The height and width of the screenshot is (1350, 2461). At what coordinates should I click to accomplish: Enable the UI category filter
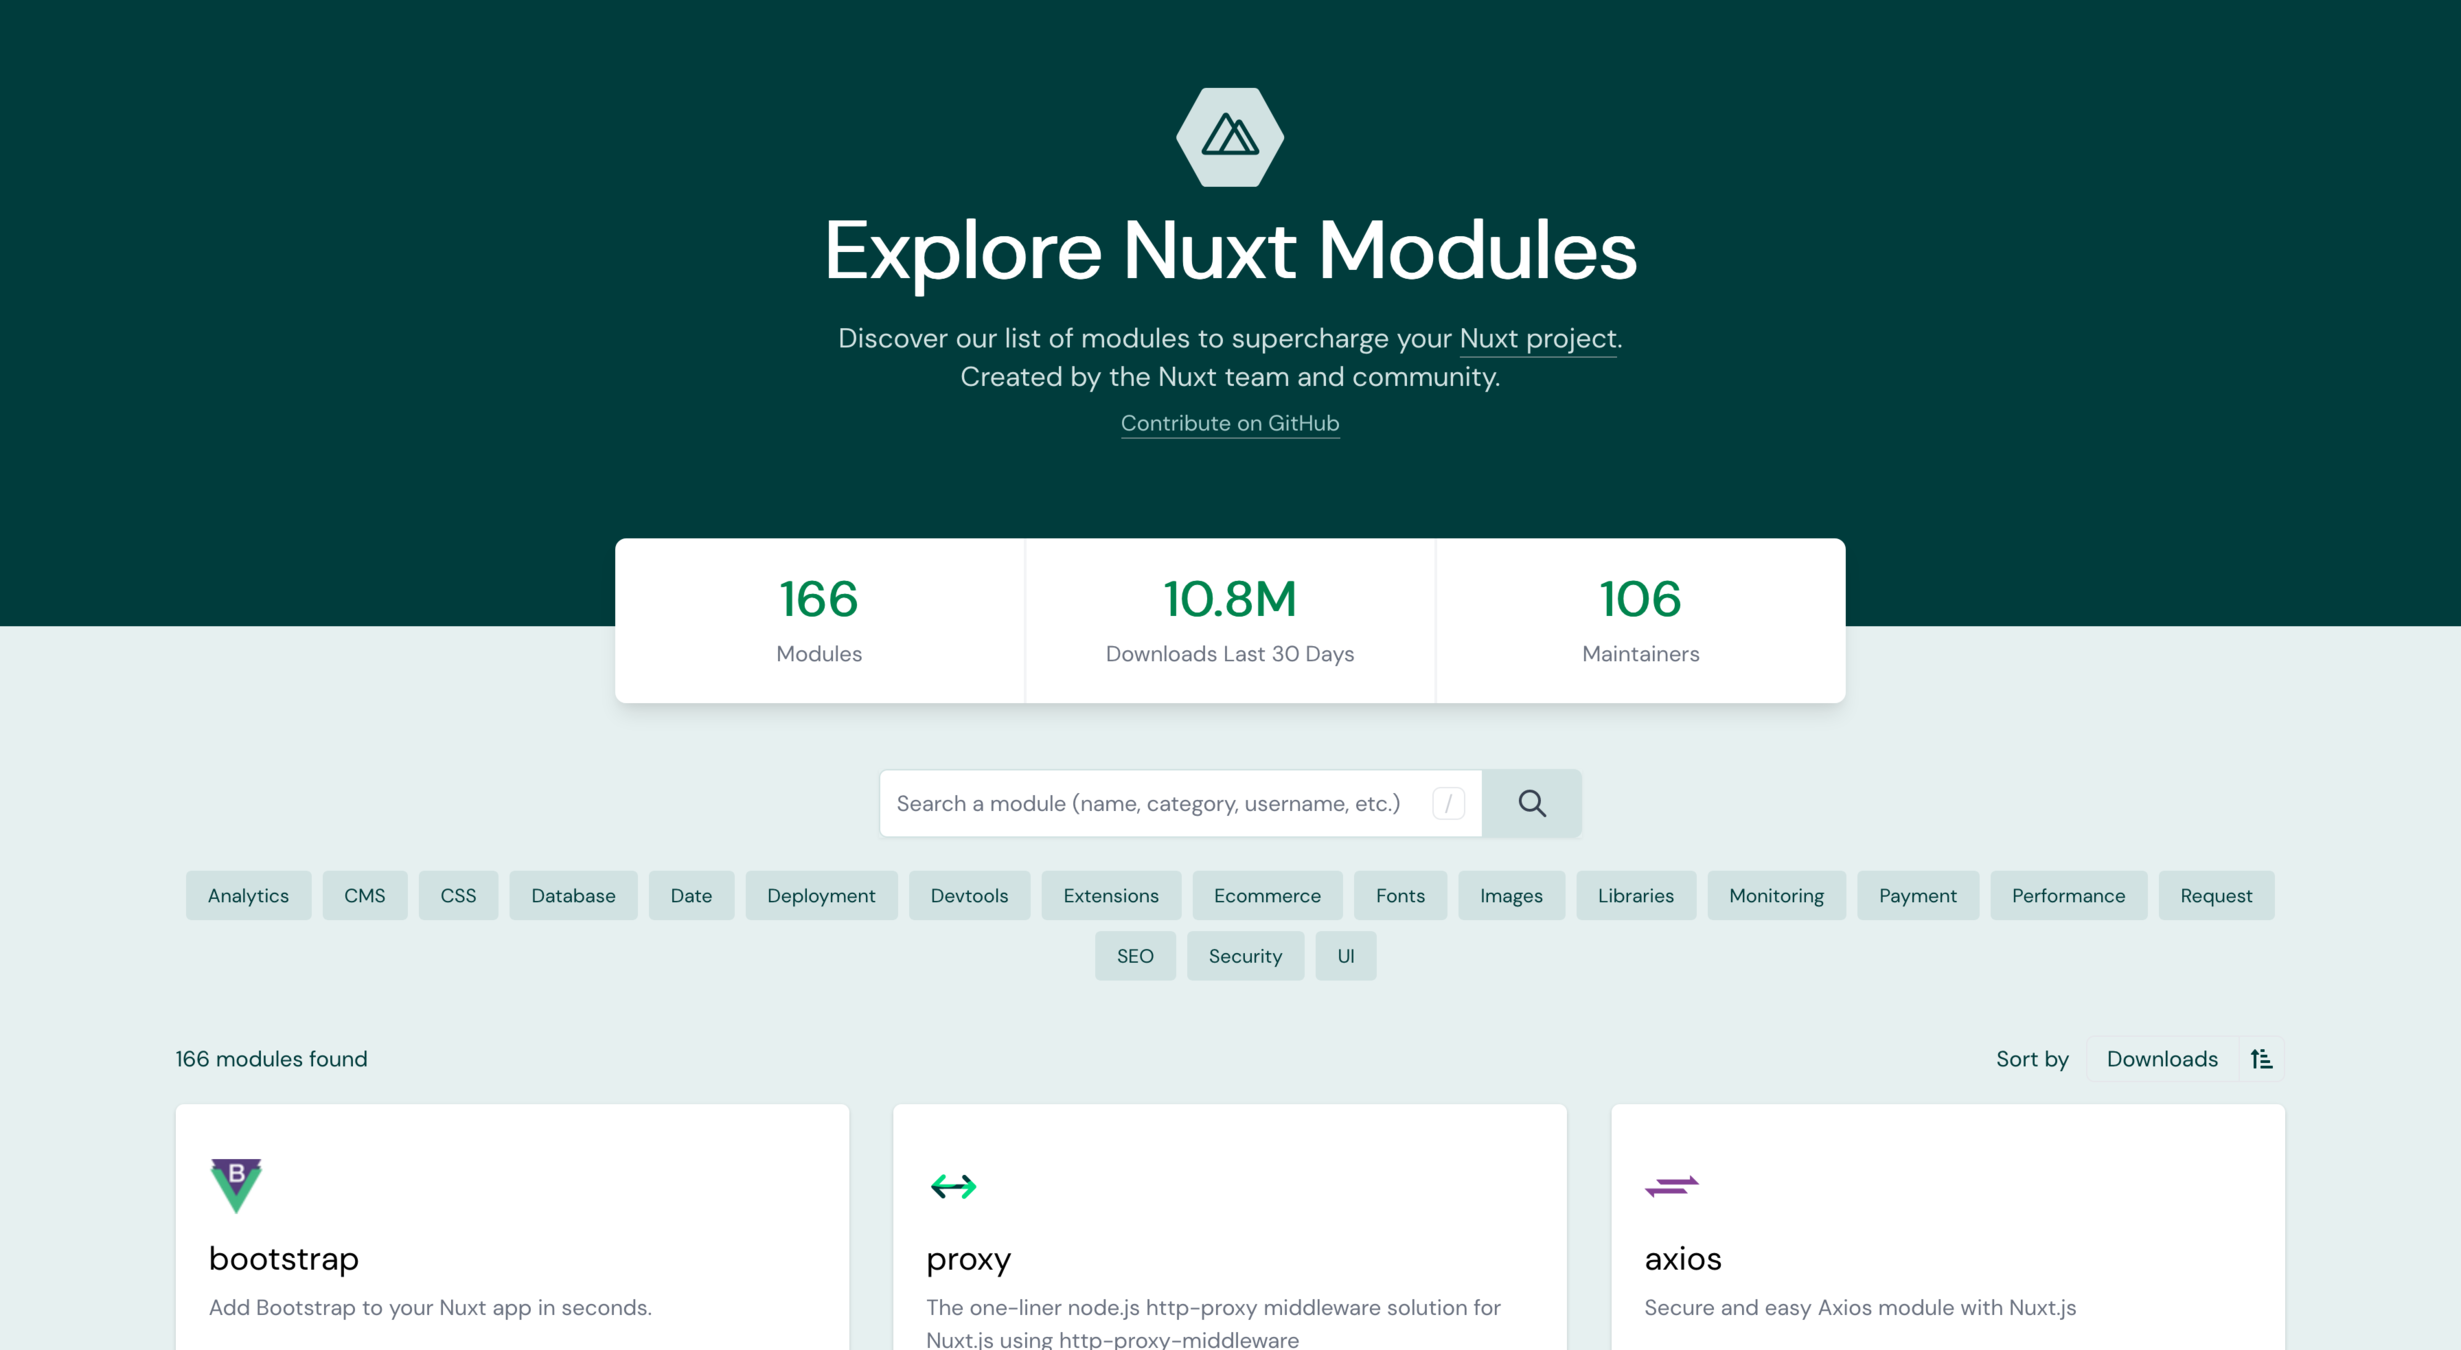[x=1345, y=956]
